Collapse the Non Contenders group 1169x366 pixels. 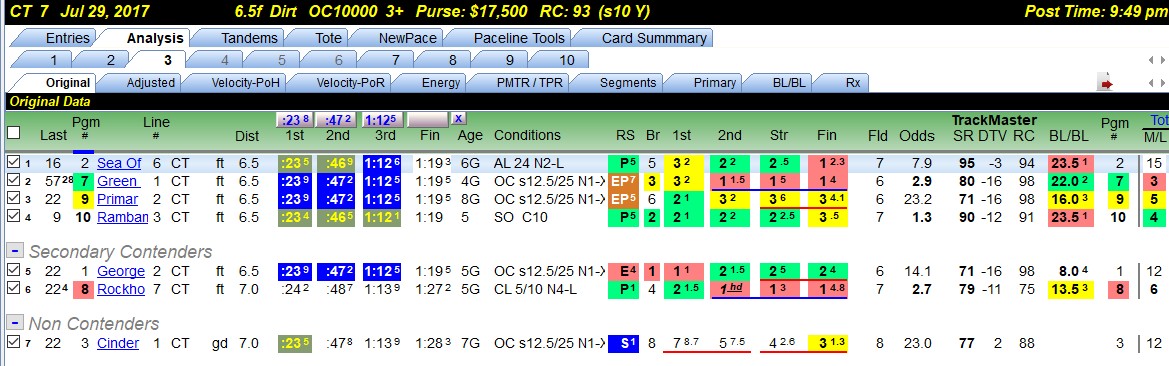(14, 323)
